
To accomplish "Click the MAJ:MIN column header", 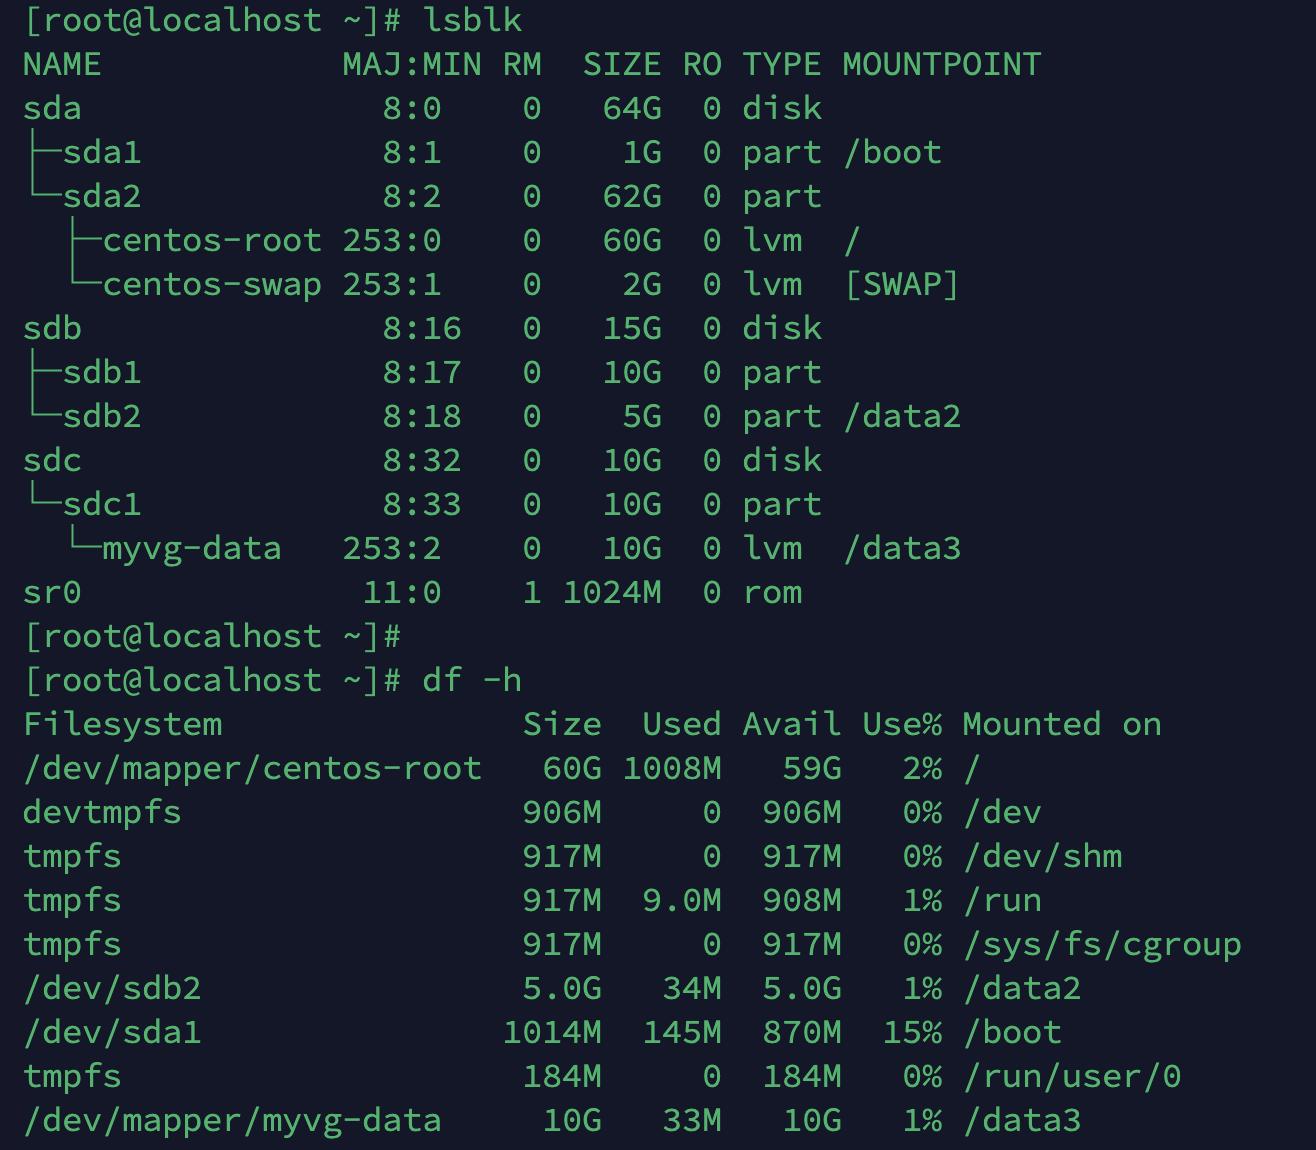I will point(411,65).
